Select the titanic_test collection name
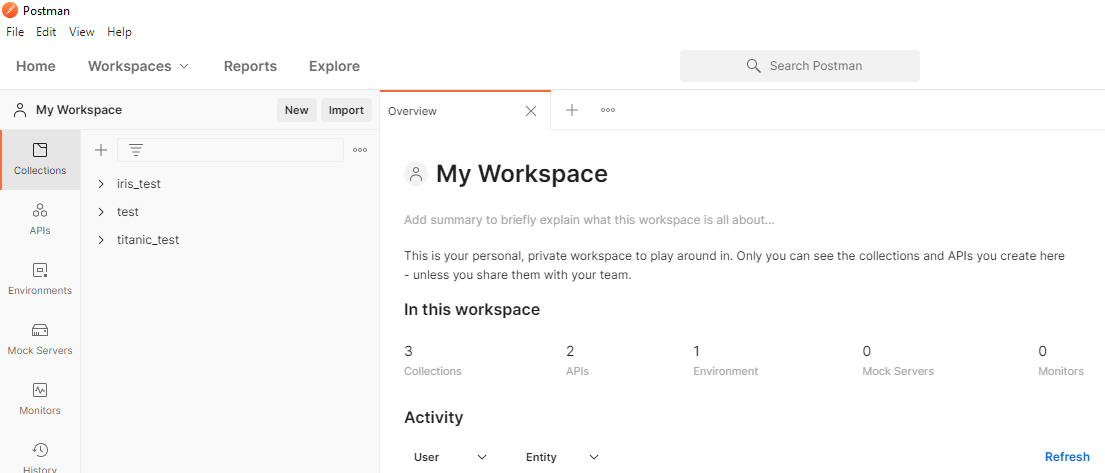Screen dimensions: 1105x473 (x=148, y=240)
